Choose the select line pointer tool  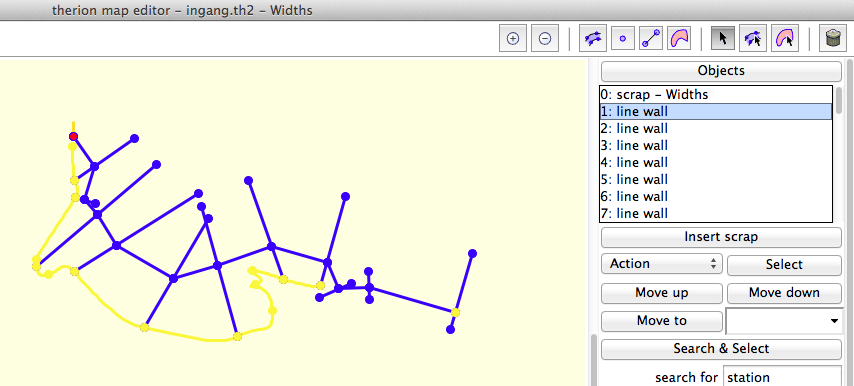tap(753, 39)
